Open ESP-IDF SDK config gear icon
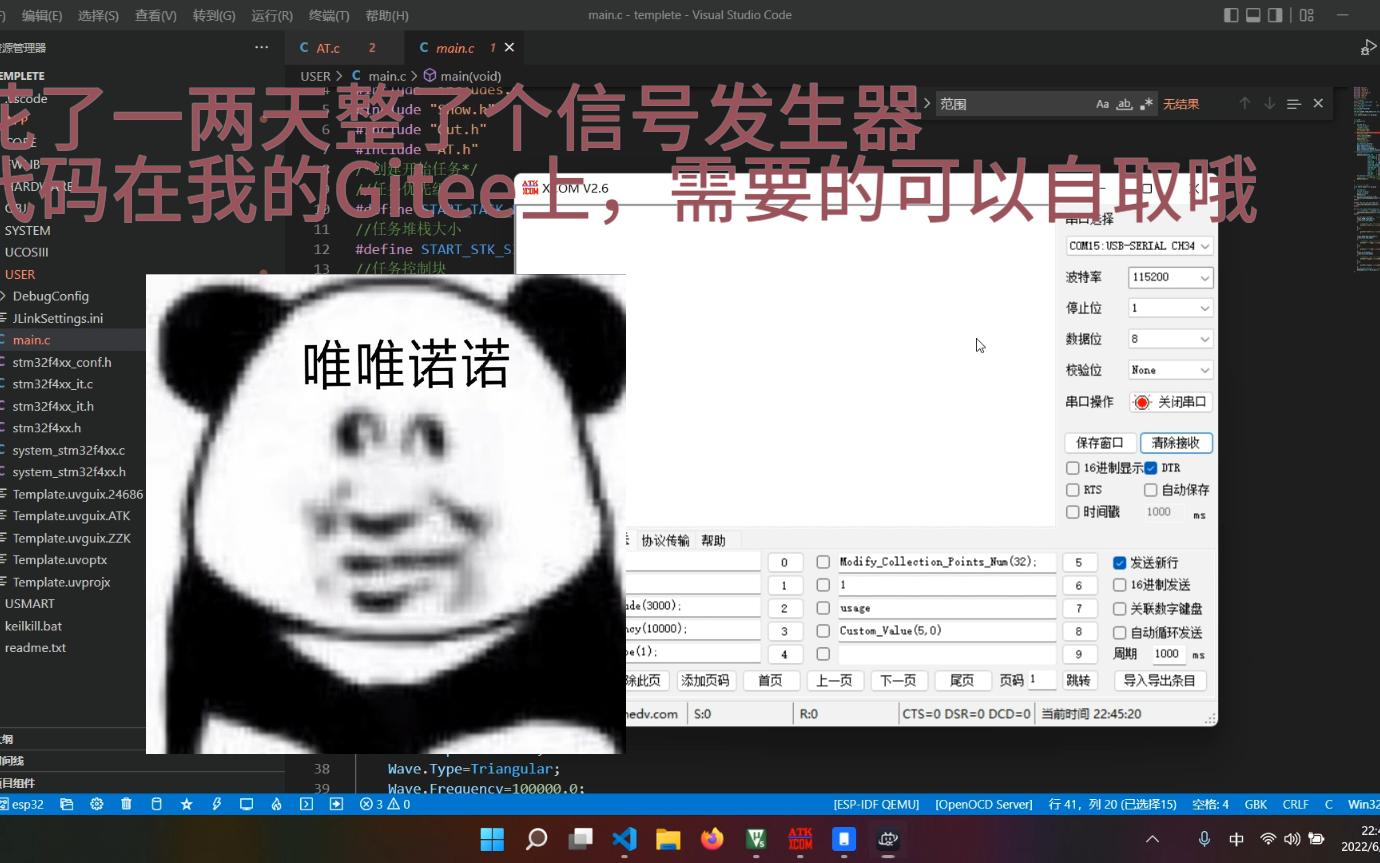Viewport: 1380px width, 863px height. pyautogui.click(x=97, y=804)
